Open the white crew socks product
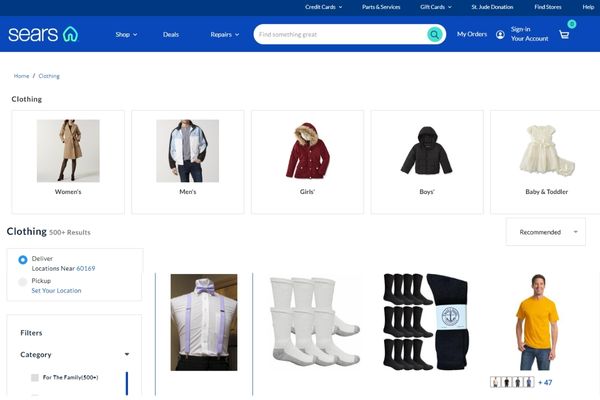Viewport: 600px width, 400px height. click(x=315, y=321)
